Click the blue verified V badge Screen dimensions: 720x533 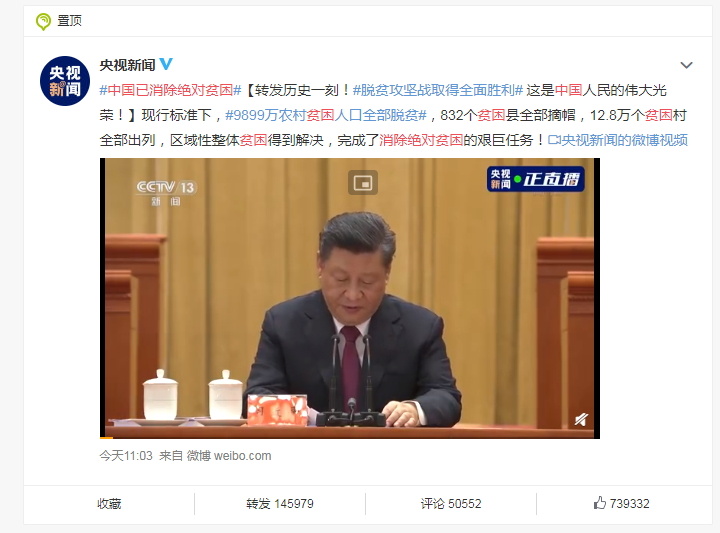point(166,64)
